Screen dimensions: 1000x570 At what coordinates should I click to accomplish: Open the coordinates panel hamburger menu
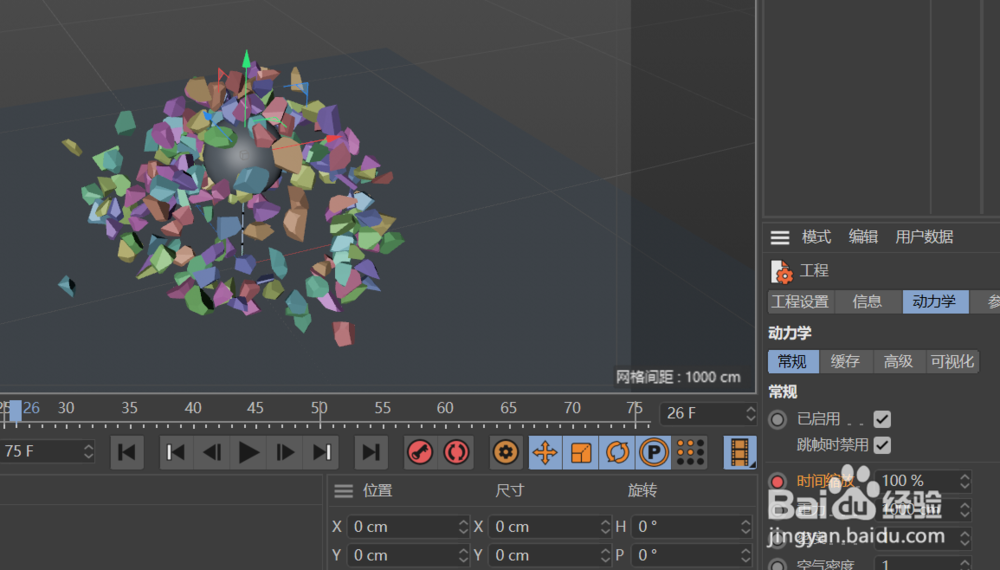344,490
